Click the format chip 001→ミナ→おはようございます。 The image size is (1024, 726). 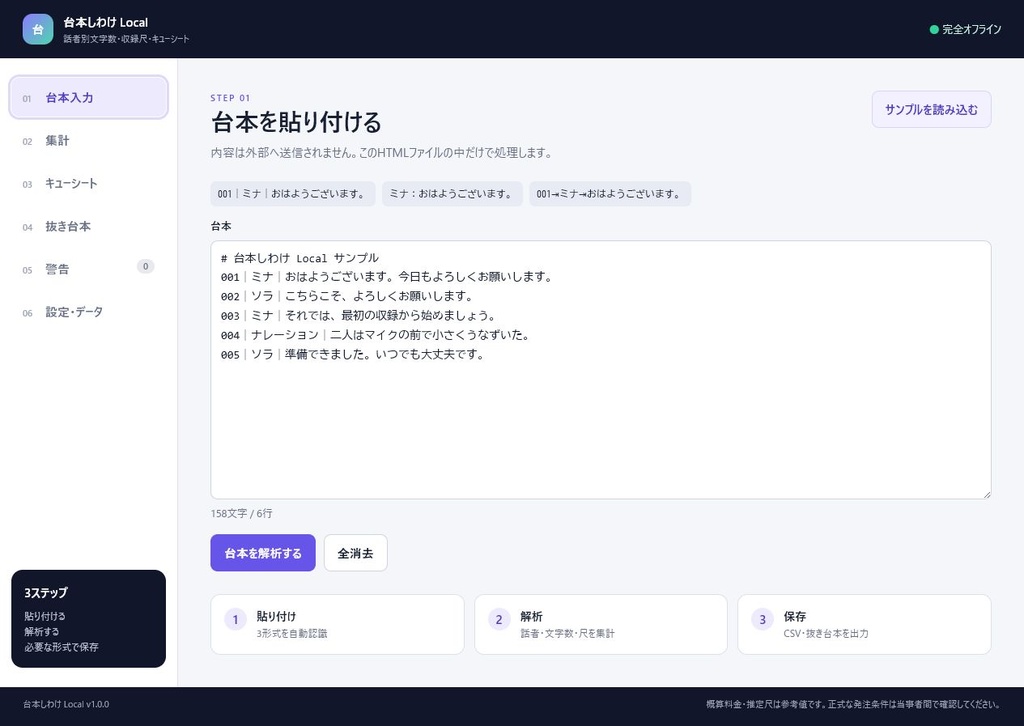610,194
